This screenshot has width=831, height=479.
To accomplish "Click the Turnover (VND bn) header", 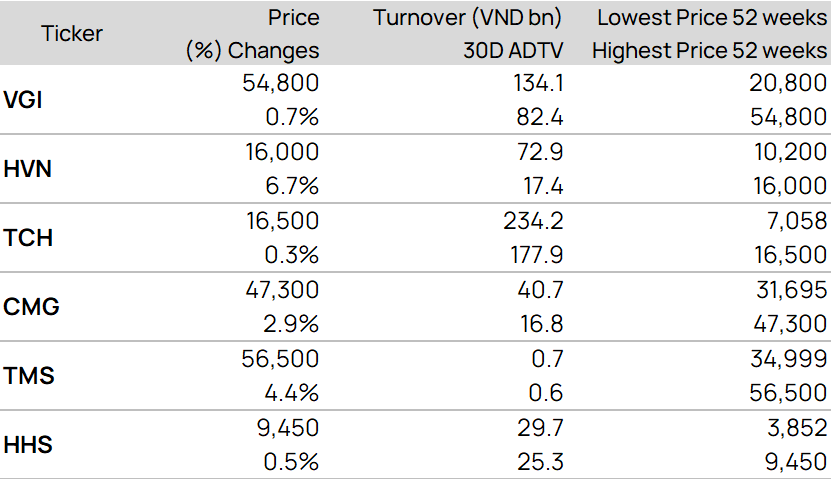I will (x=468, y=17).
